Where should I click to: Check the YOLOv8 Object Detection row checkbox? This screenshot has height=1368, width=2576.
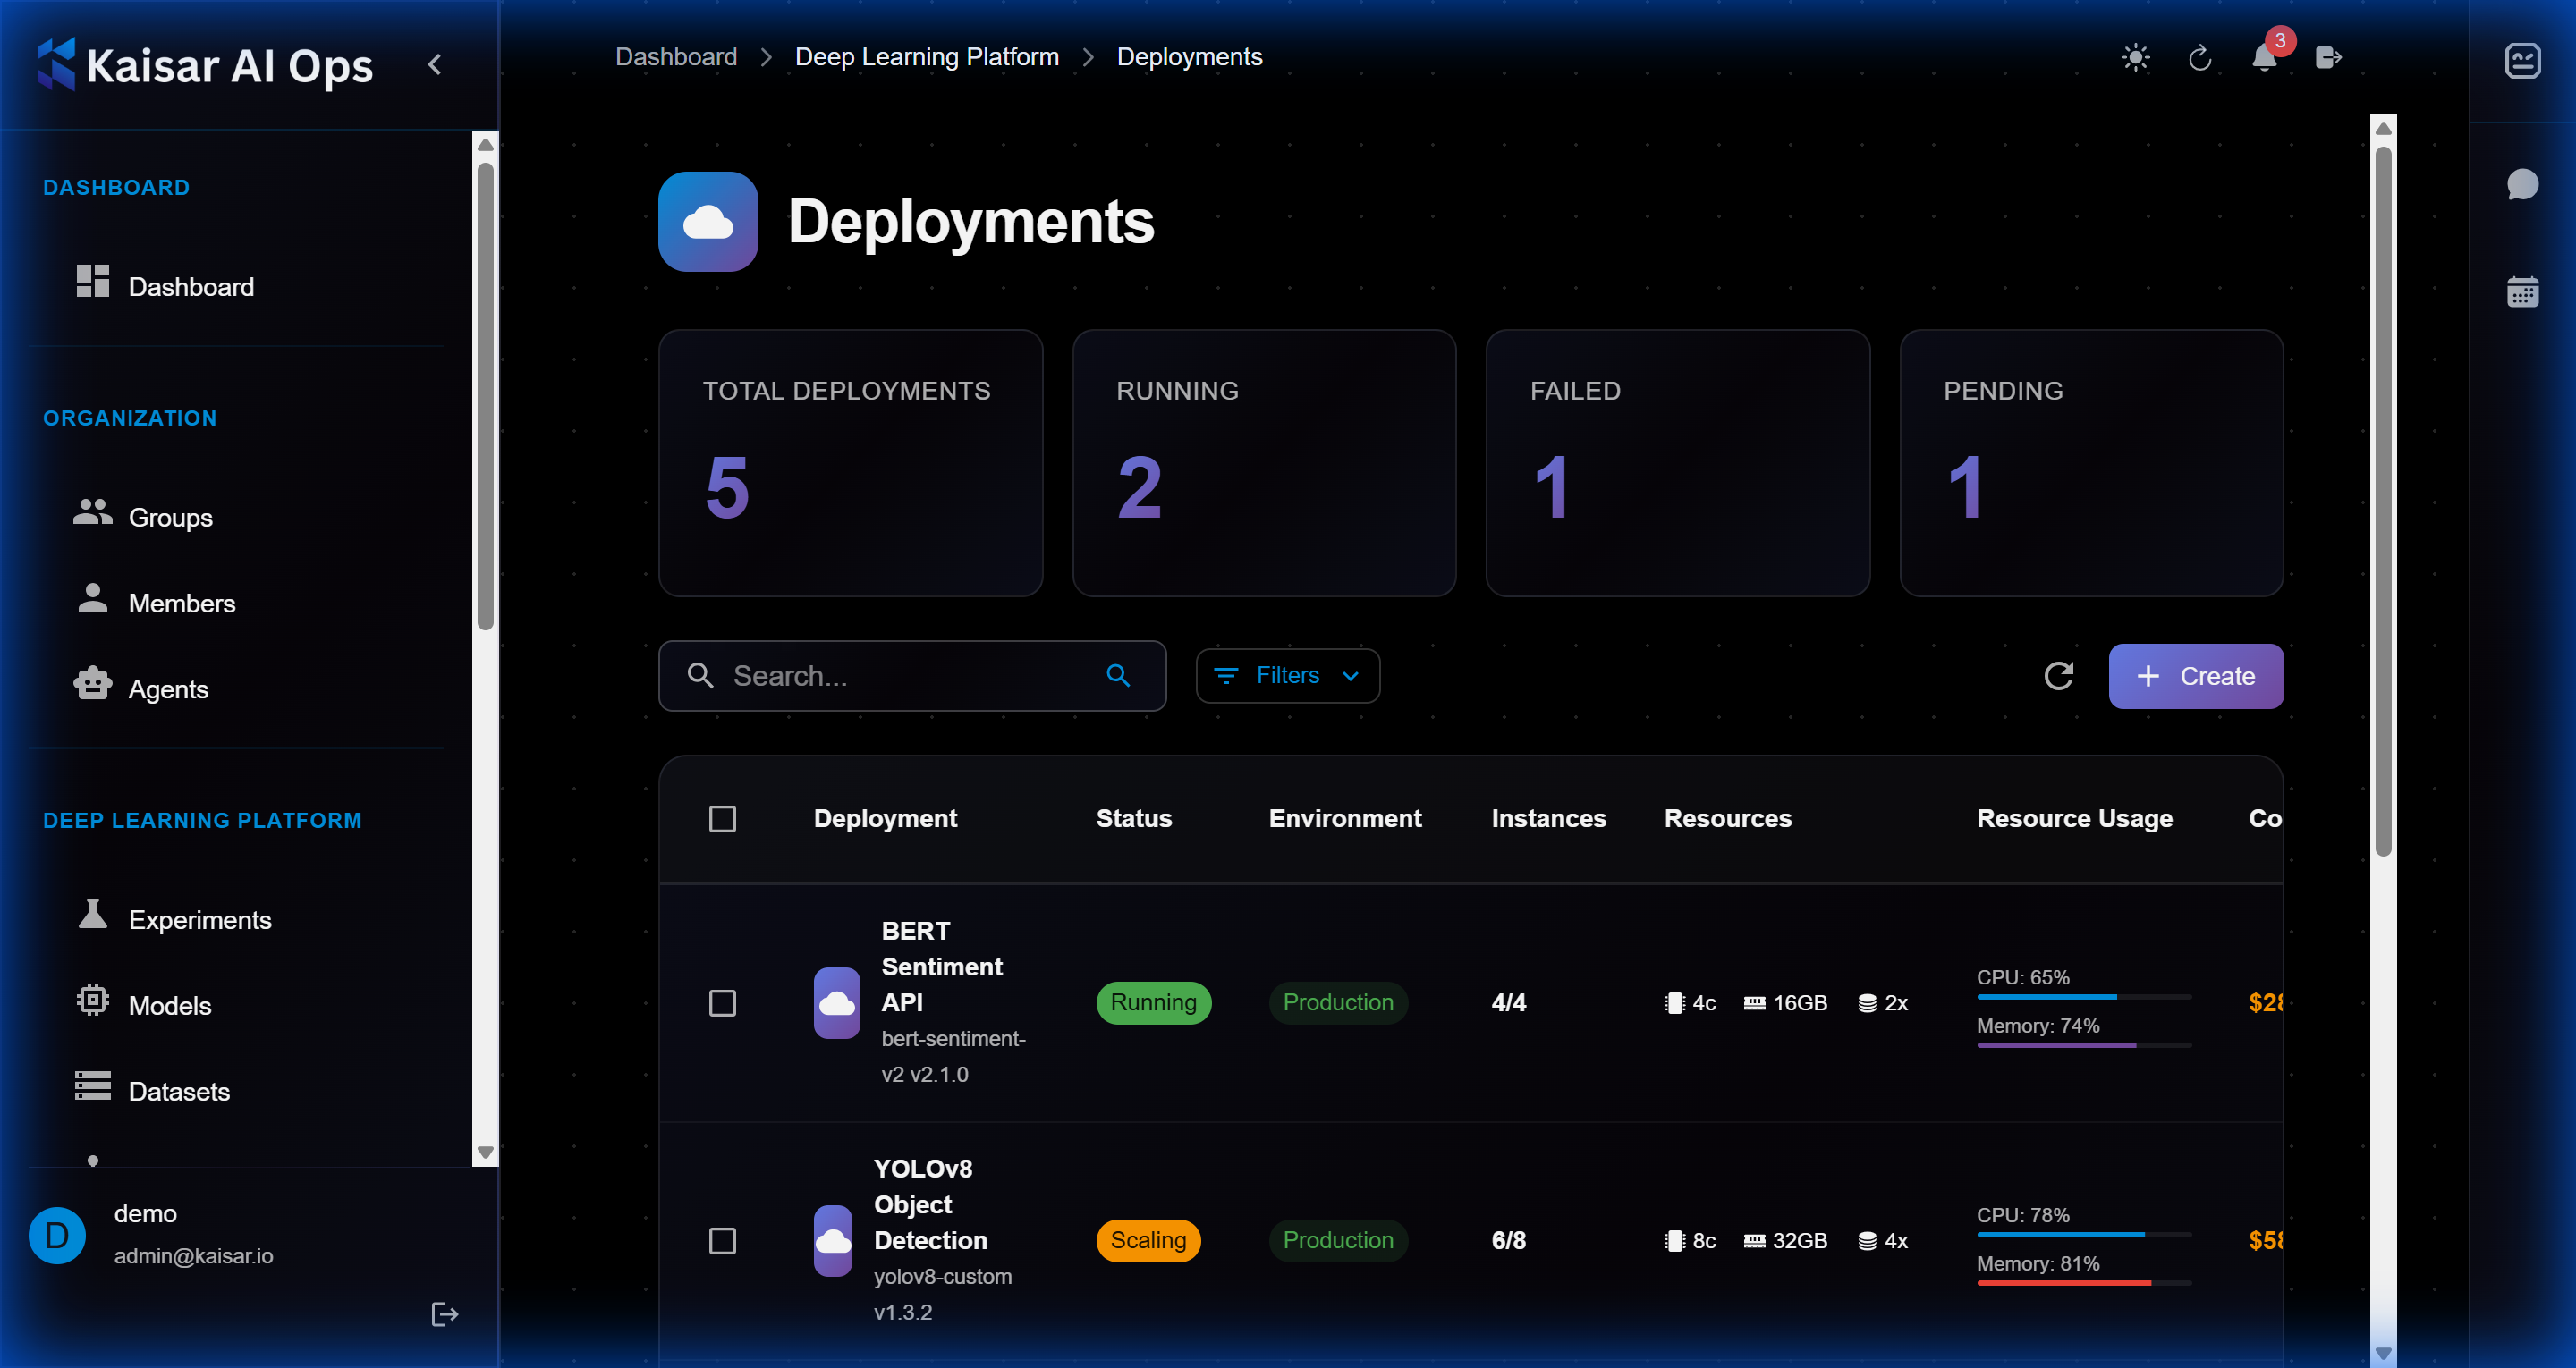click(x=723, y=1240)
